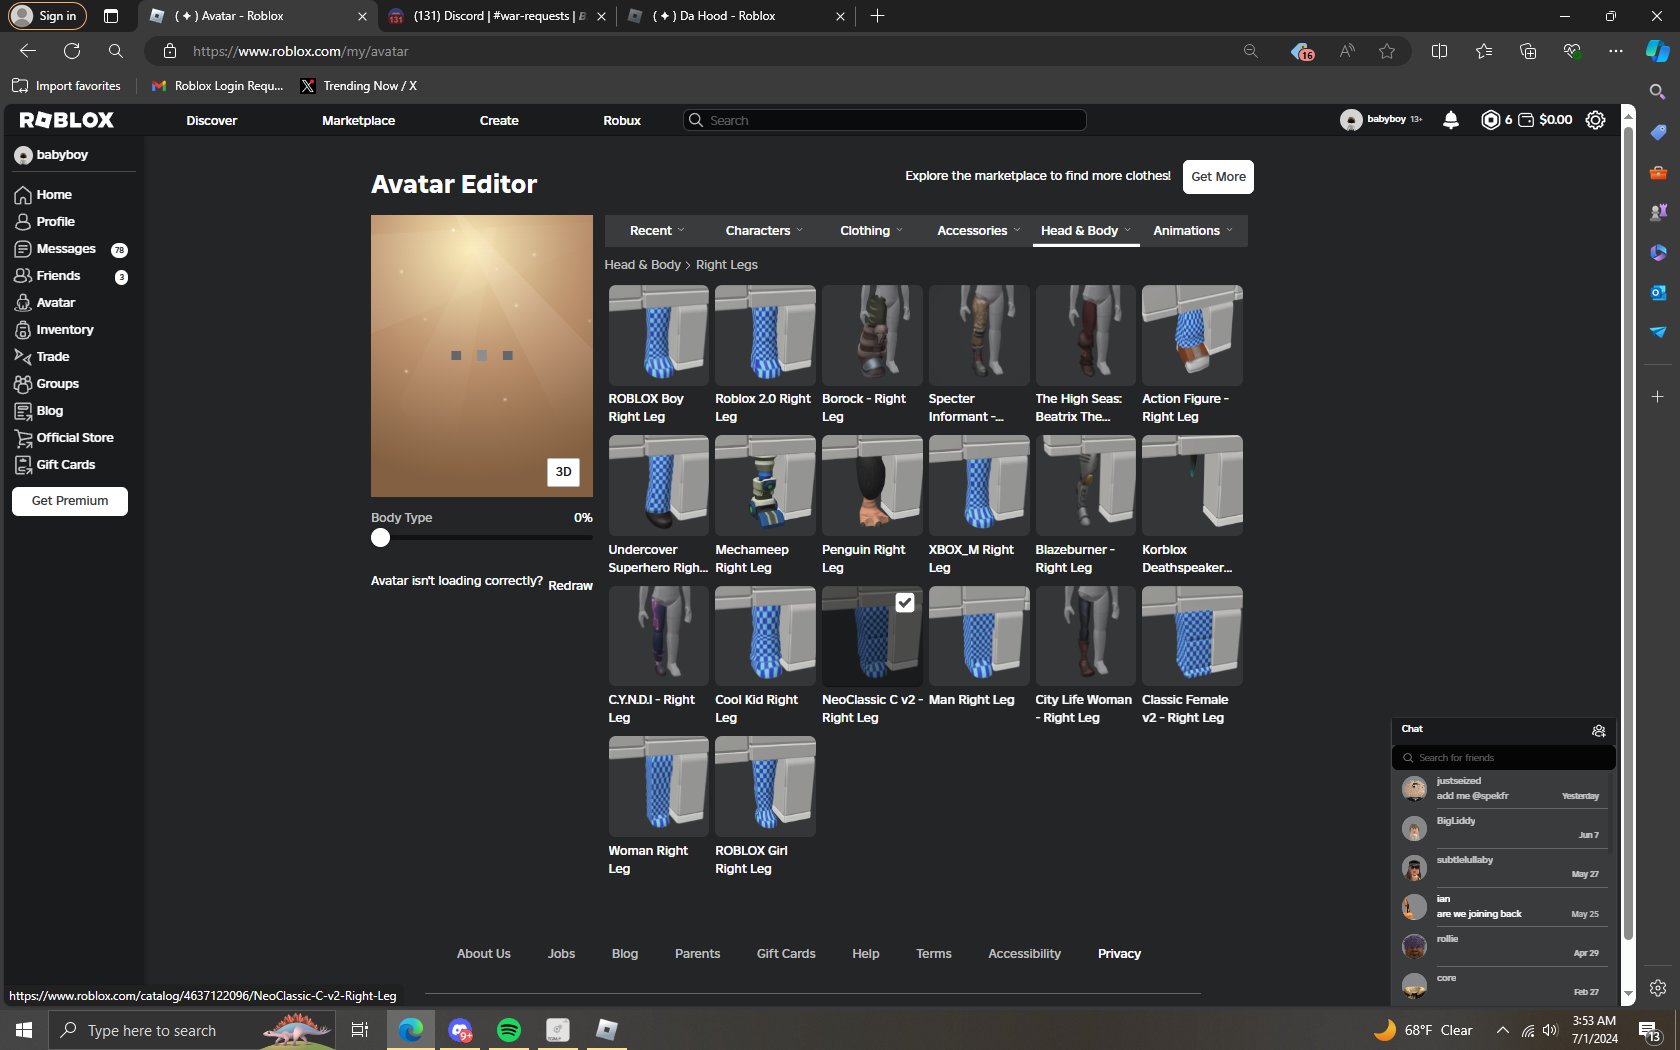This screenshot has height=1050, width=1680.
Task: Click the Get Premium button
Action: (x=70, y=501)
